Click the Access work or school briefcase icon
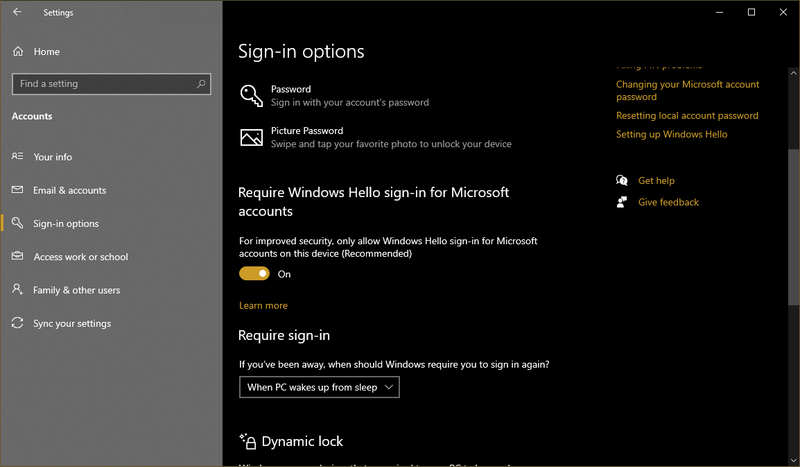 [x=17, y=256]
